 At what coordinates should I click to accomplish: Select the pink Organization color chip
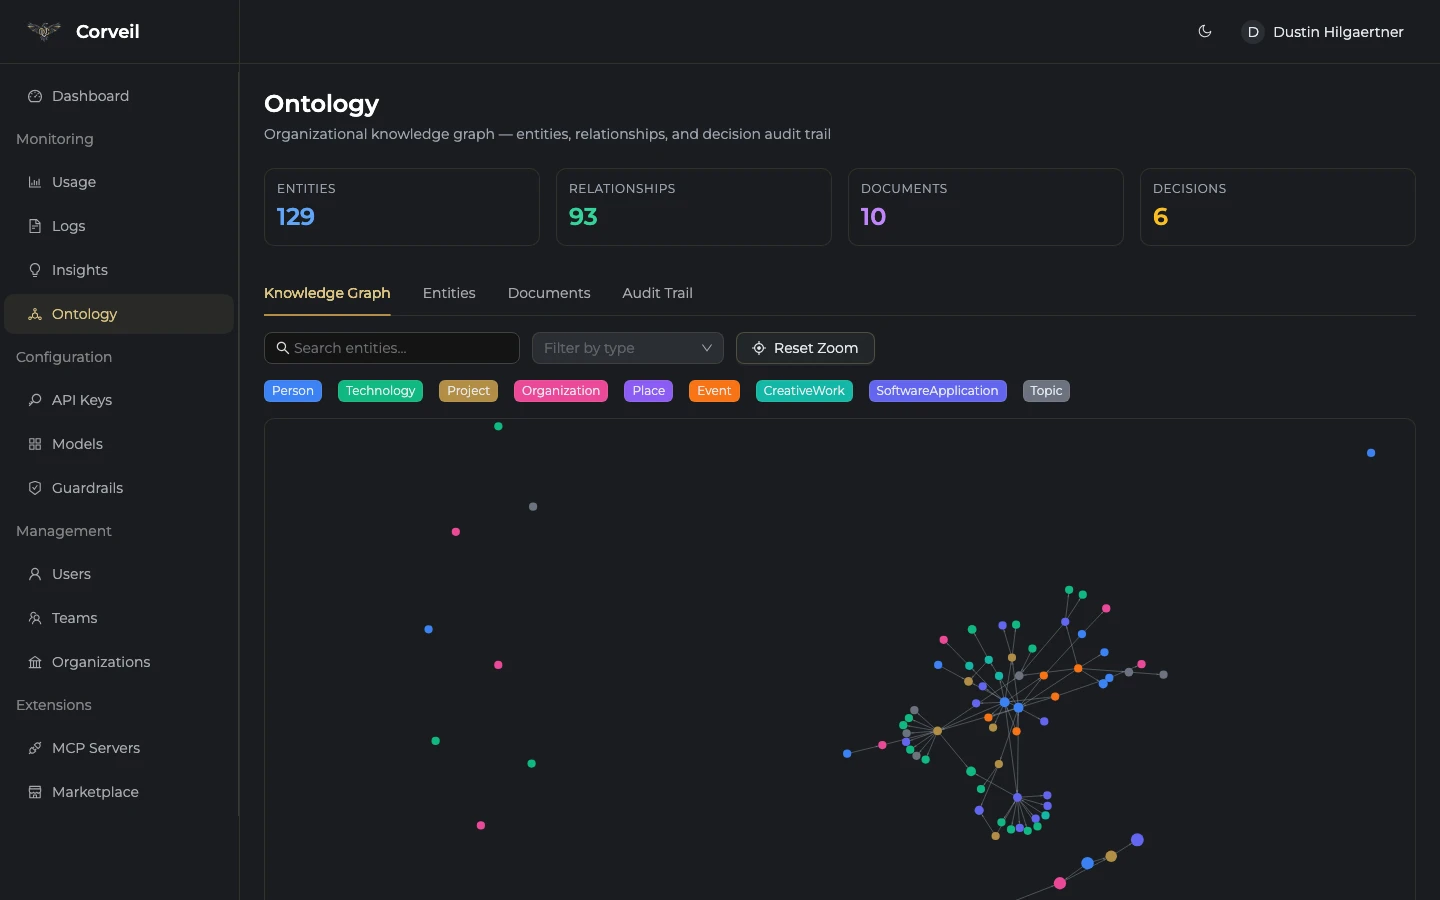tap(560, 391)
